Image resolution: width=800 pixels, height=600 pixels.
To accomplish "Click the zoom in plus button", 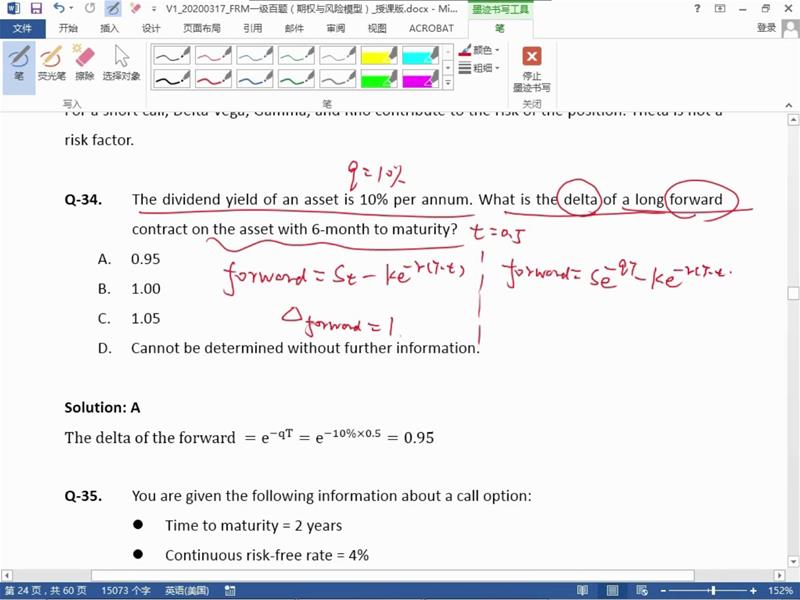I will pyautogui.click(x=753, y=591).
